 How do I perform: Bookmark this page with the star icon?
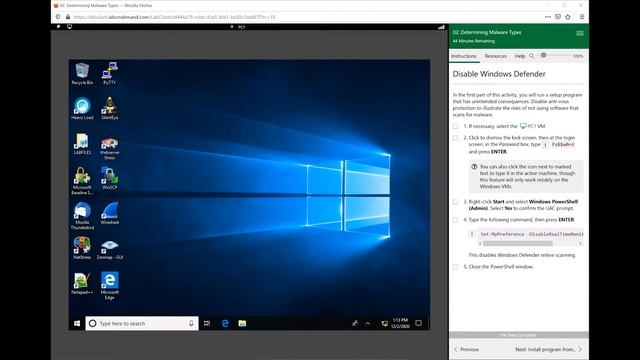568,17
